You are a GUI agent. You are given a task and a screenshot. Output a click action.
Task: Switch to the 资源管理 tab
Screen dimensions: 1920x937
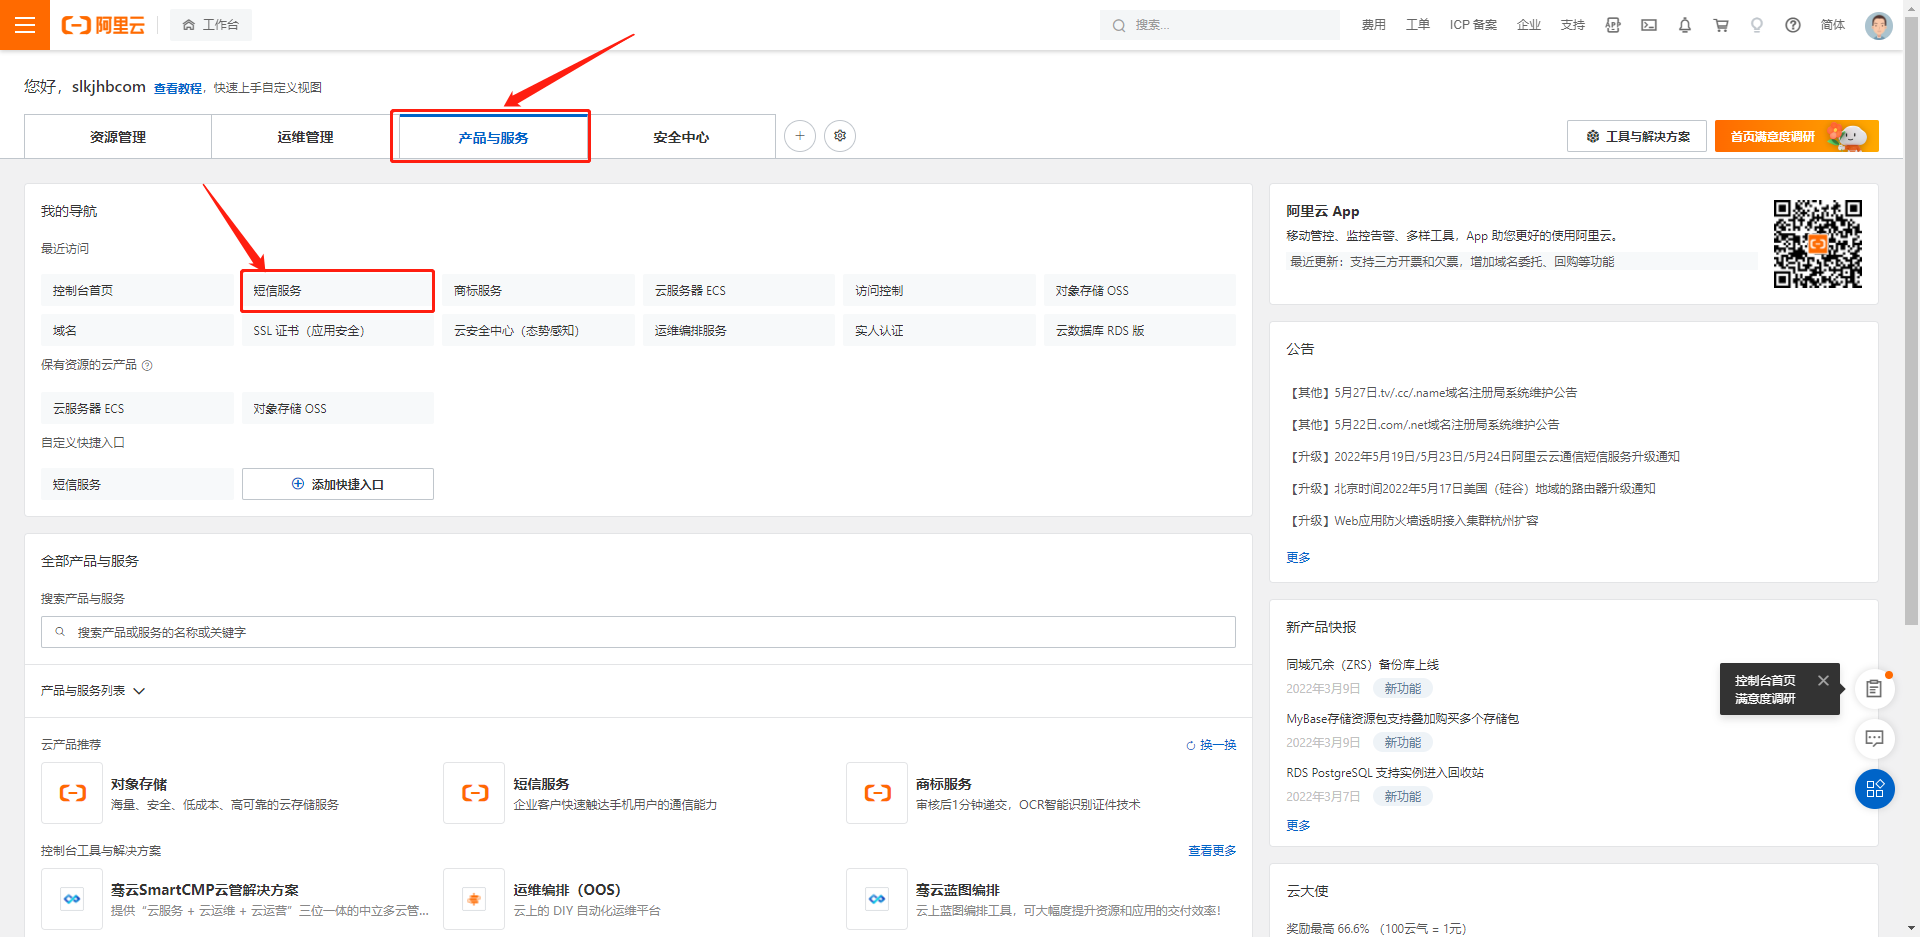pos(118,137)
